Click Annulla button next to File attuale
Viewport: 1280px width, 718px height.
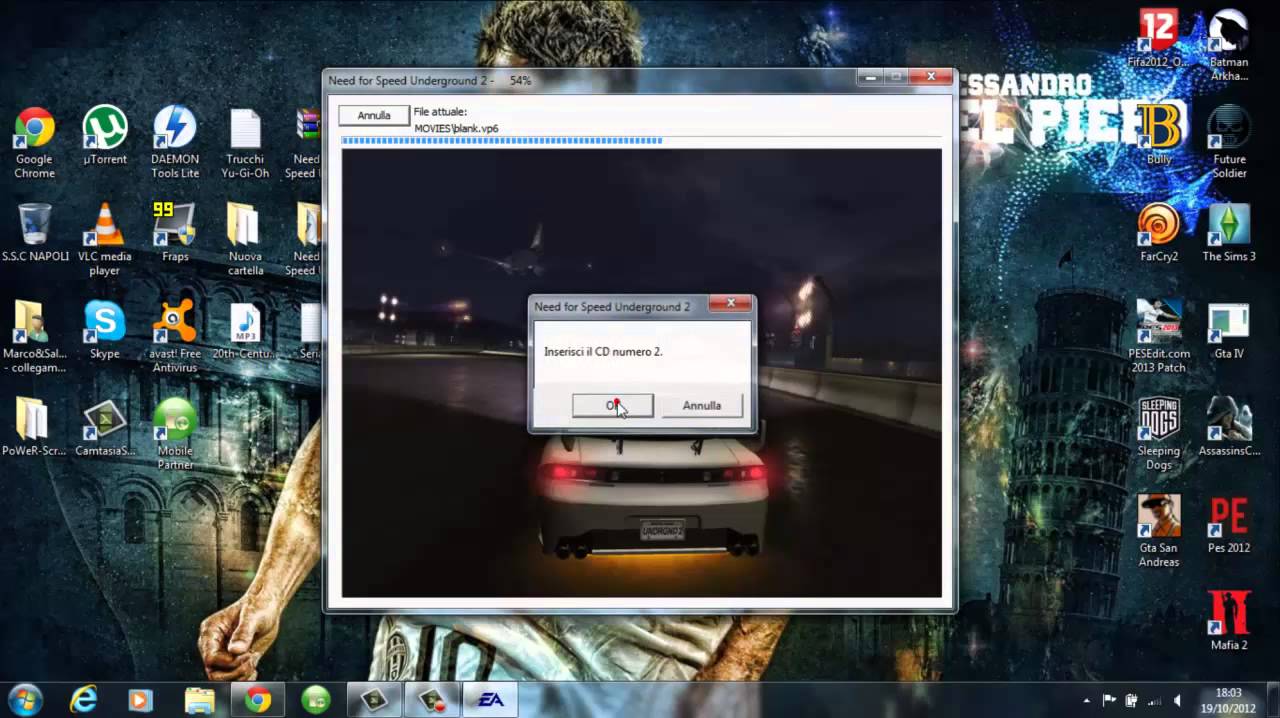point(374,115)
